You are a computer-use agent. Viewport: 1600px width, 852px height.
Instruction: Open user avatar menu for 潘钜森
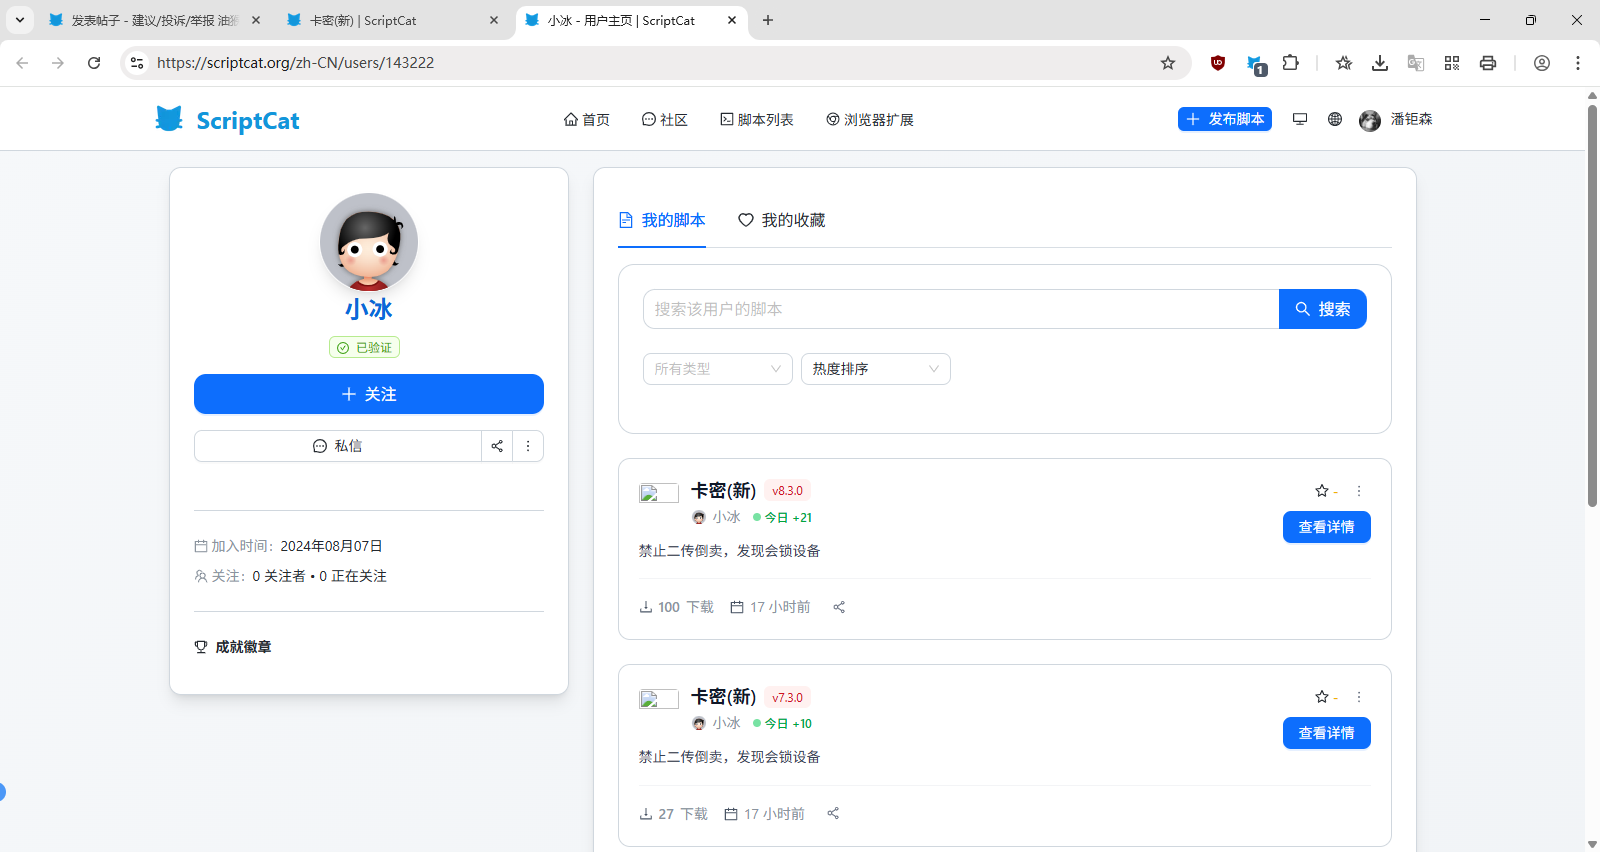(1396, 119)
